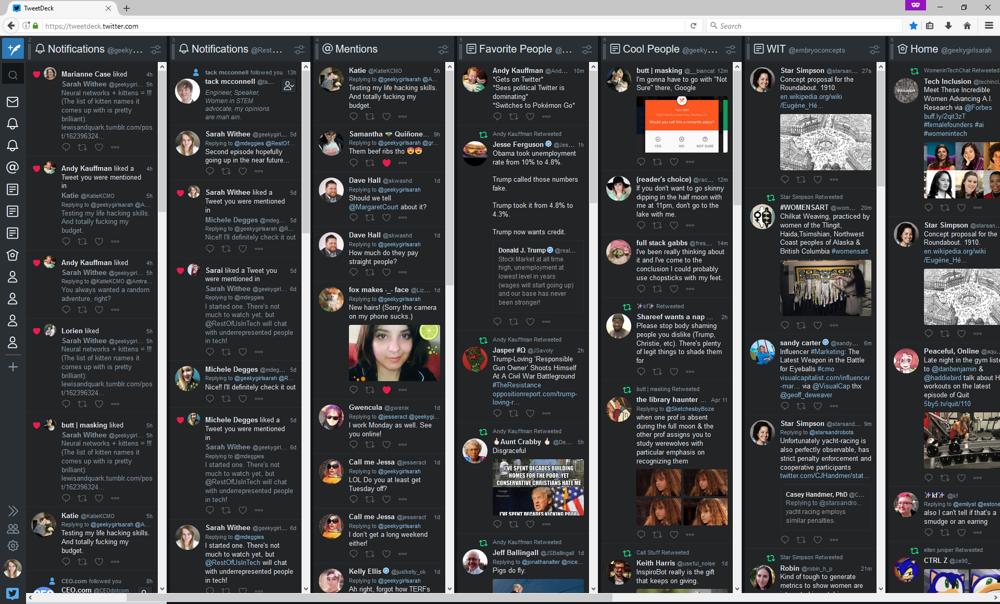
Task: Click the Mentions column header
Action: click(356, 49)
